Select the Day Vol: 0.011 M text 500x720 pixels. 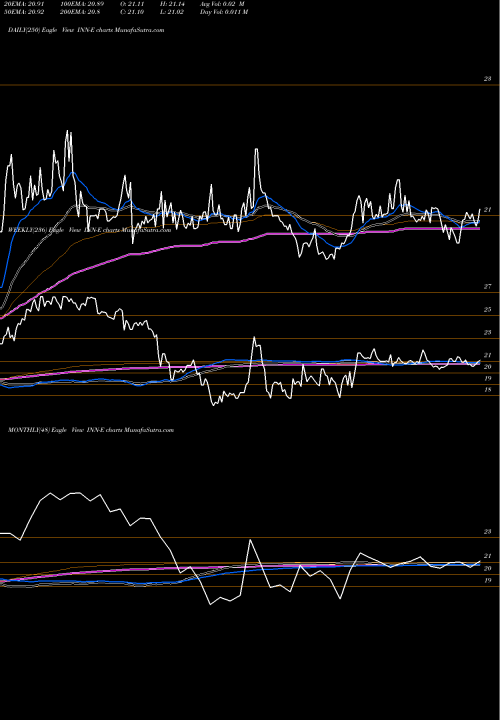224,12
